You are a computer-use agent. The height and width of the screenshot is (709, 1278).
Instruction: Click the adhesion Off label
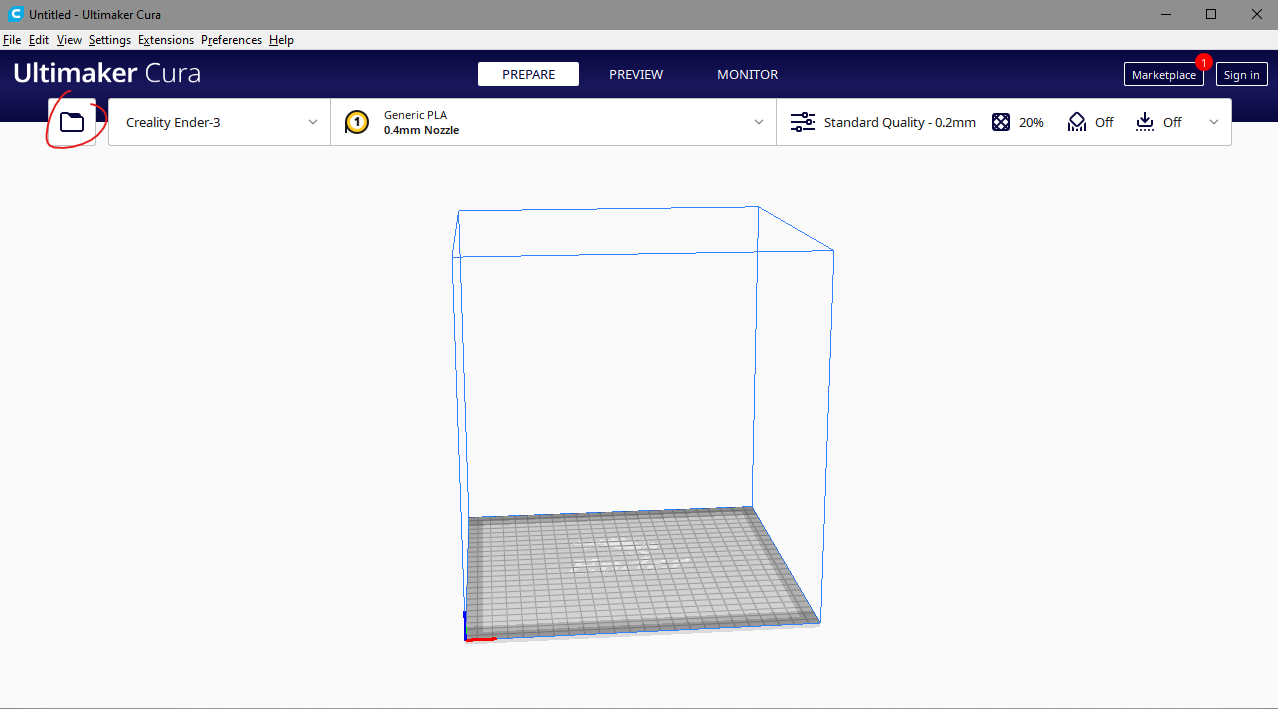pos(1172,122)
